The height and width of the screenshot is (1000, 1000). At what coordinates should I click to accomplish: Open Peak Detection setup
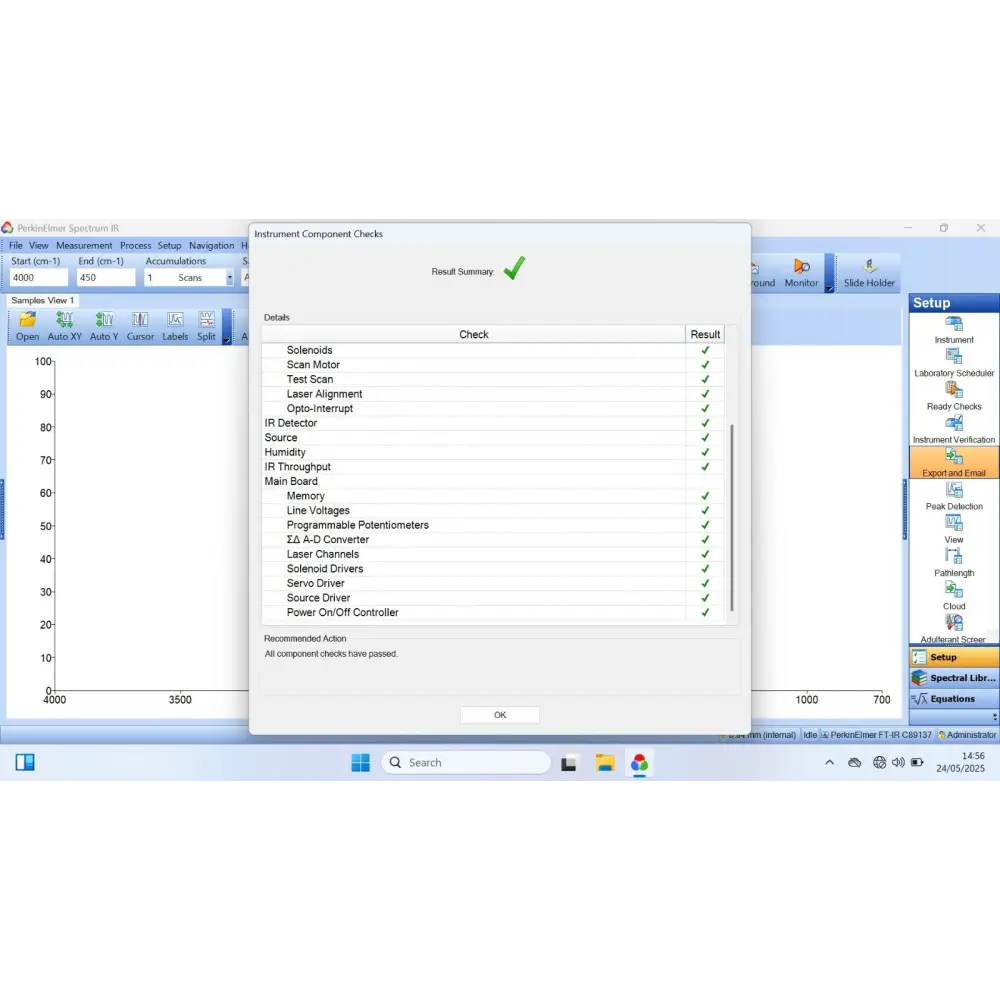[x=953, y=497]
